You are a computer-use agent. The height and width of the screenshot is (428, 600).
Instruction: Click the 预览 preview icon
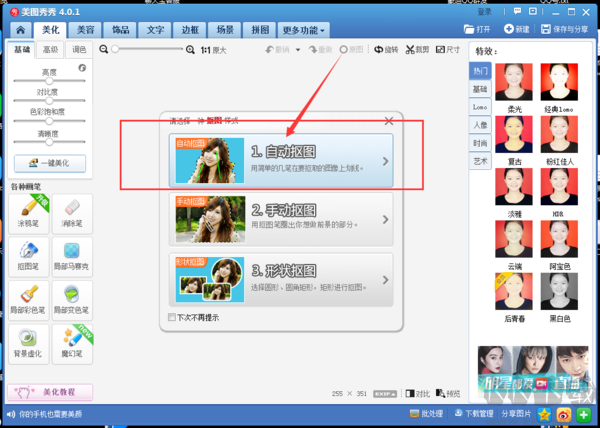[440, 393]
